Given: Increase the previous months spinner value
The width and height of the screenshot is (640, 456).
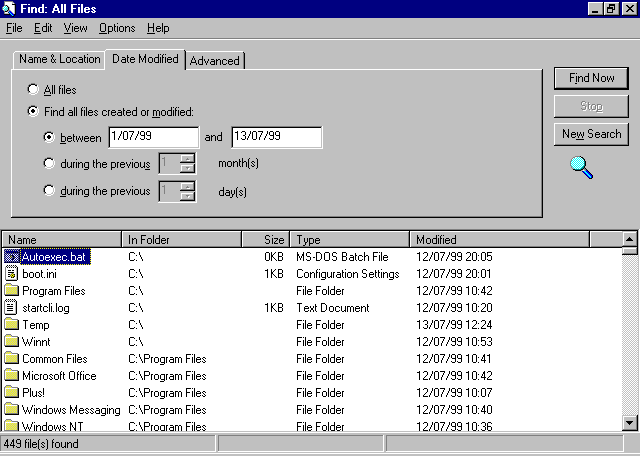Looking at the screenshot, I should coord(187,159).
